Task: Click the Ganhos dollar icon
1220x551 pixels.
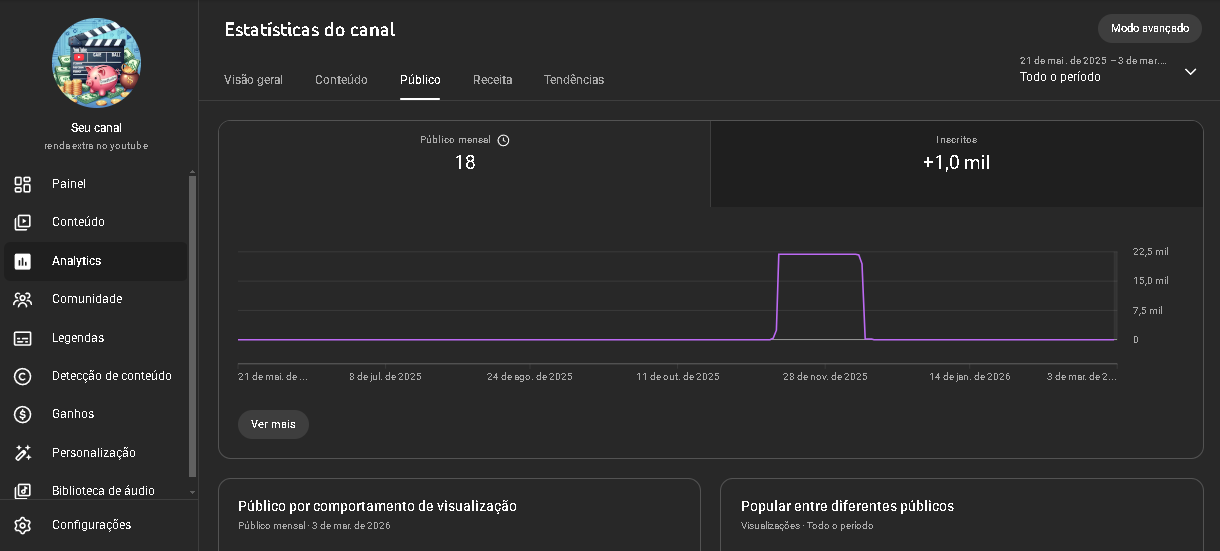Action: [x=22, y=414]
